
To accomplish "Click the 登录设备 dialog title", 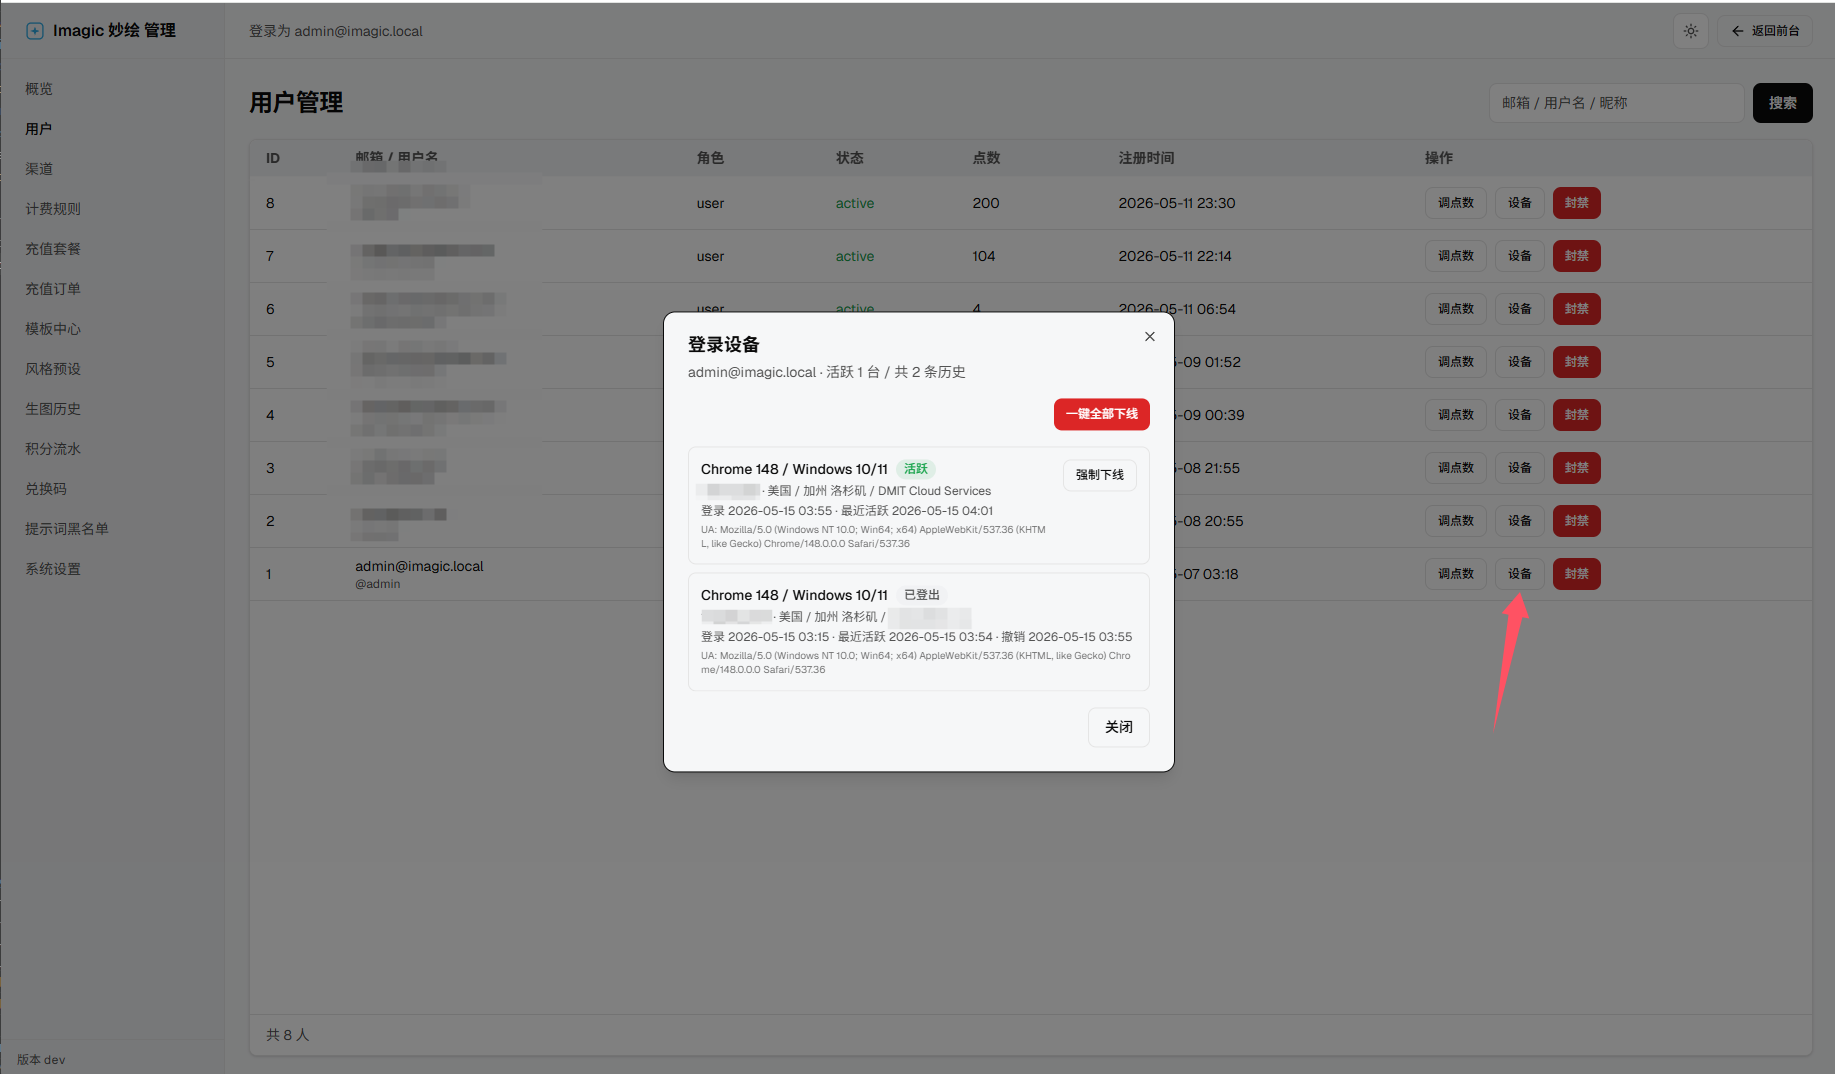I will click(x=724, y=345).
